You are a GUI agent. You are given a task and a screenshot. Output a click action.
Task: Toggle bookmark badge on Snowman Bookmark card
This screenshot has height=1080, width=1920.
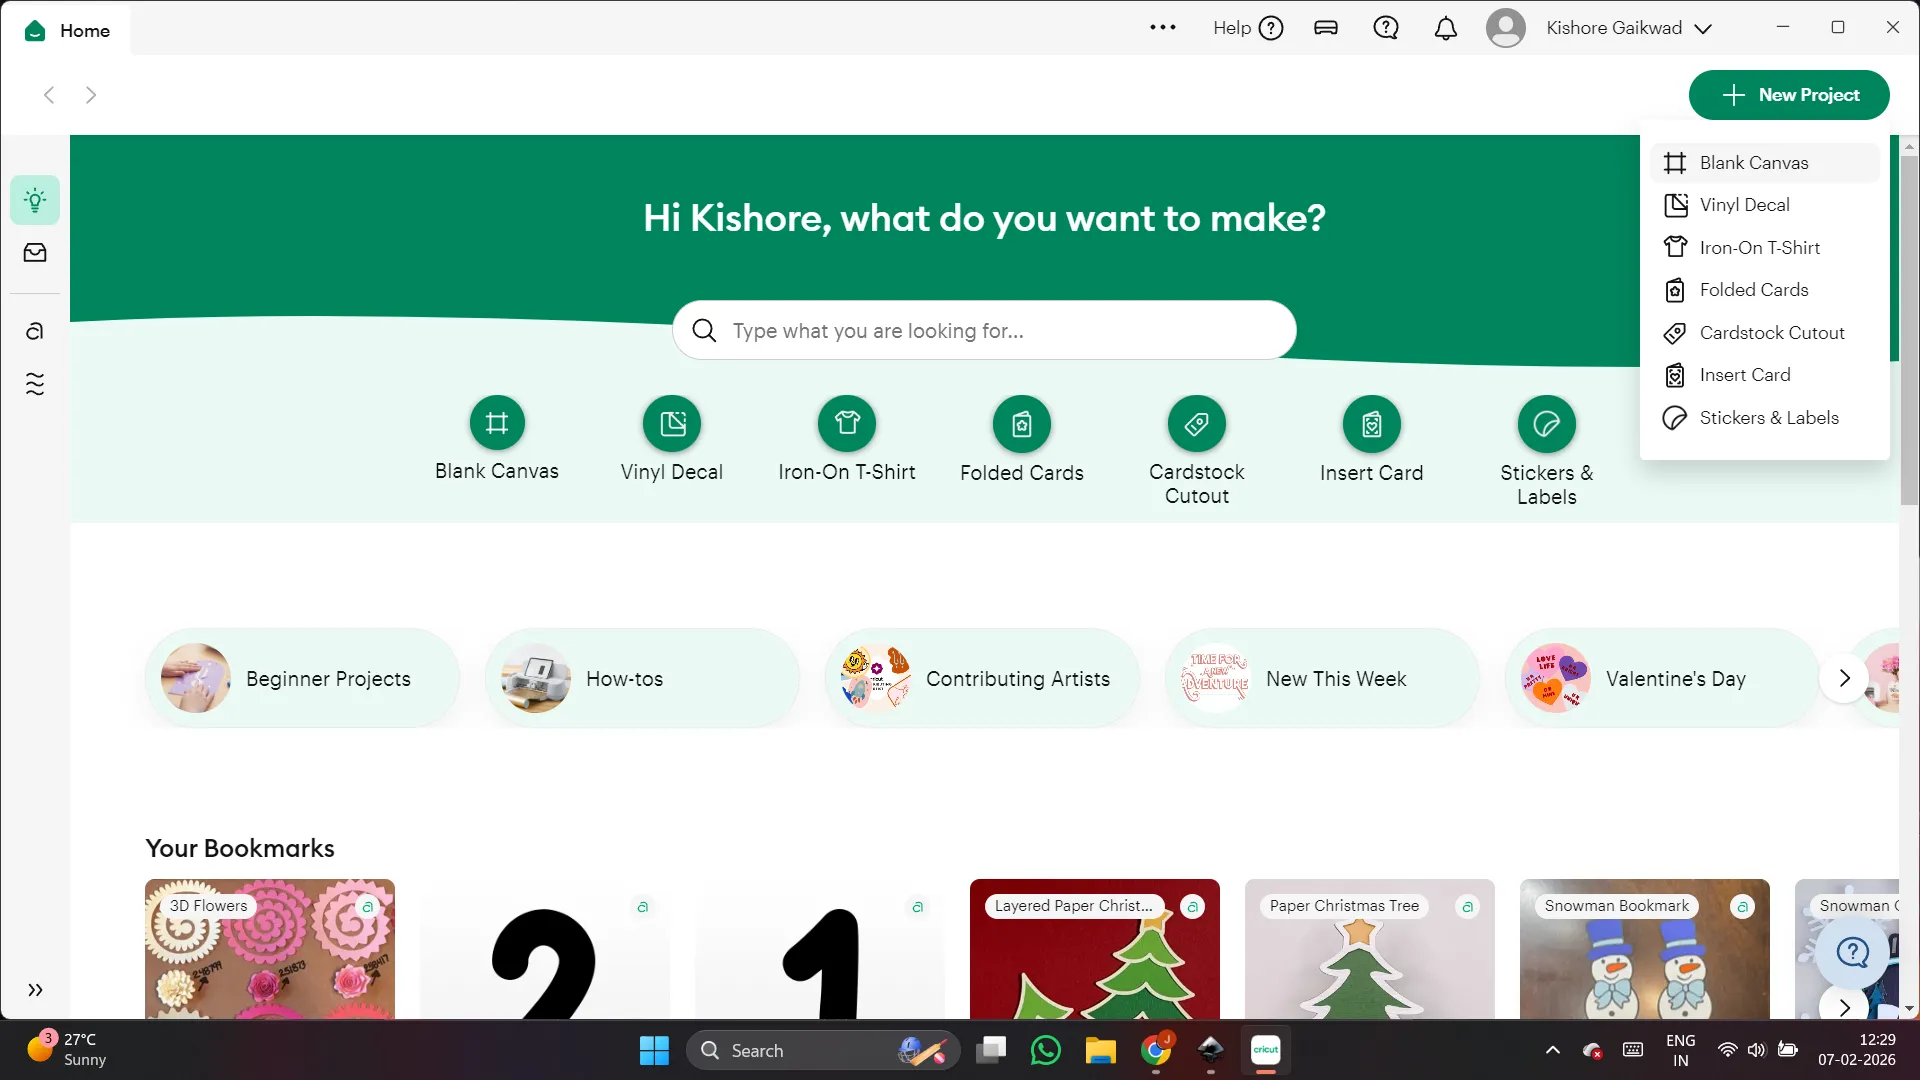click(1742, 906)
